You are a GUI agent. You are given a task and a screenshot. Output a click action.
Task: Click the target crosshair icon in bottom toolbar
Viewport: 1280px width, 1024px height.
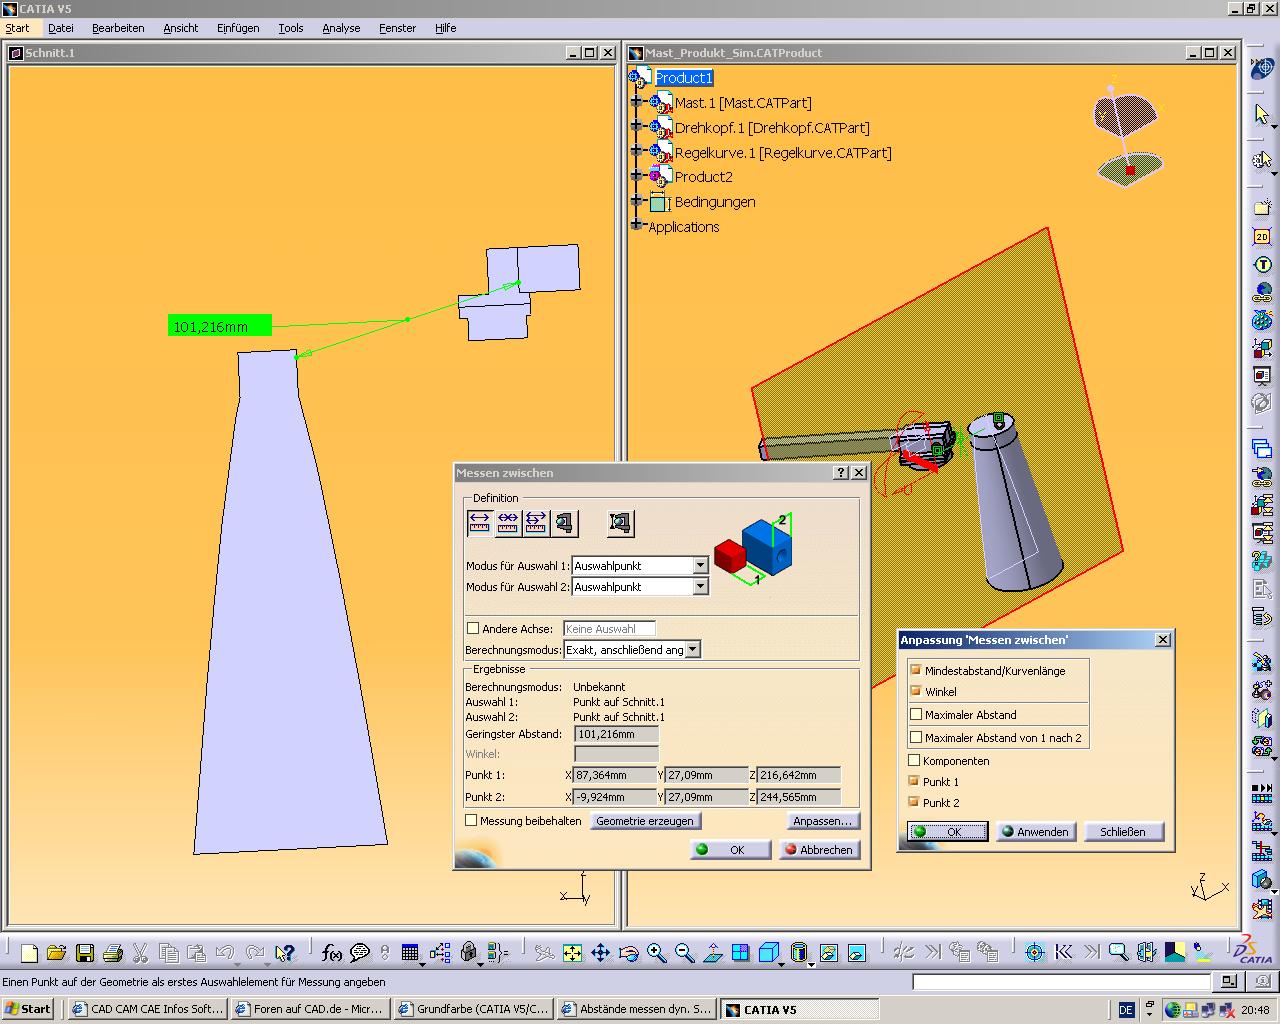(1035, 953)
